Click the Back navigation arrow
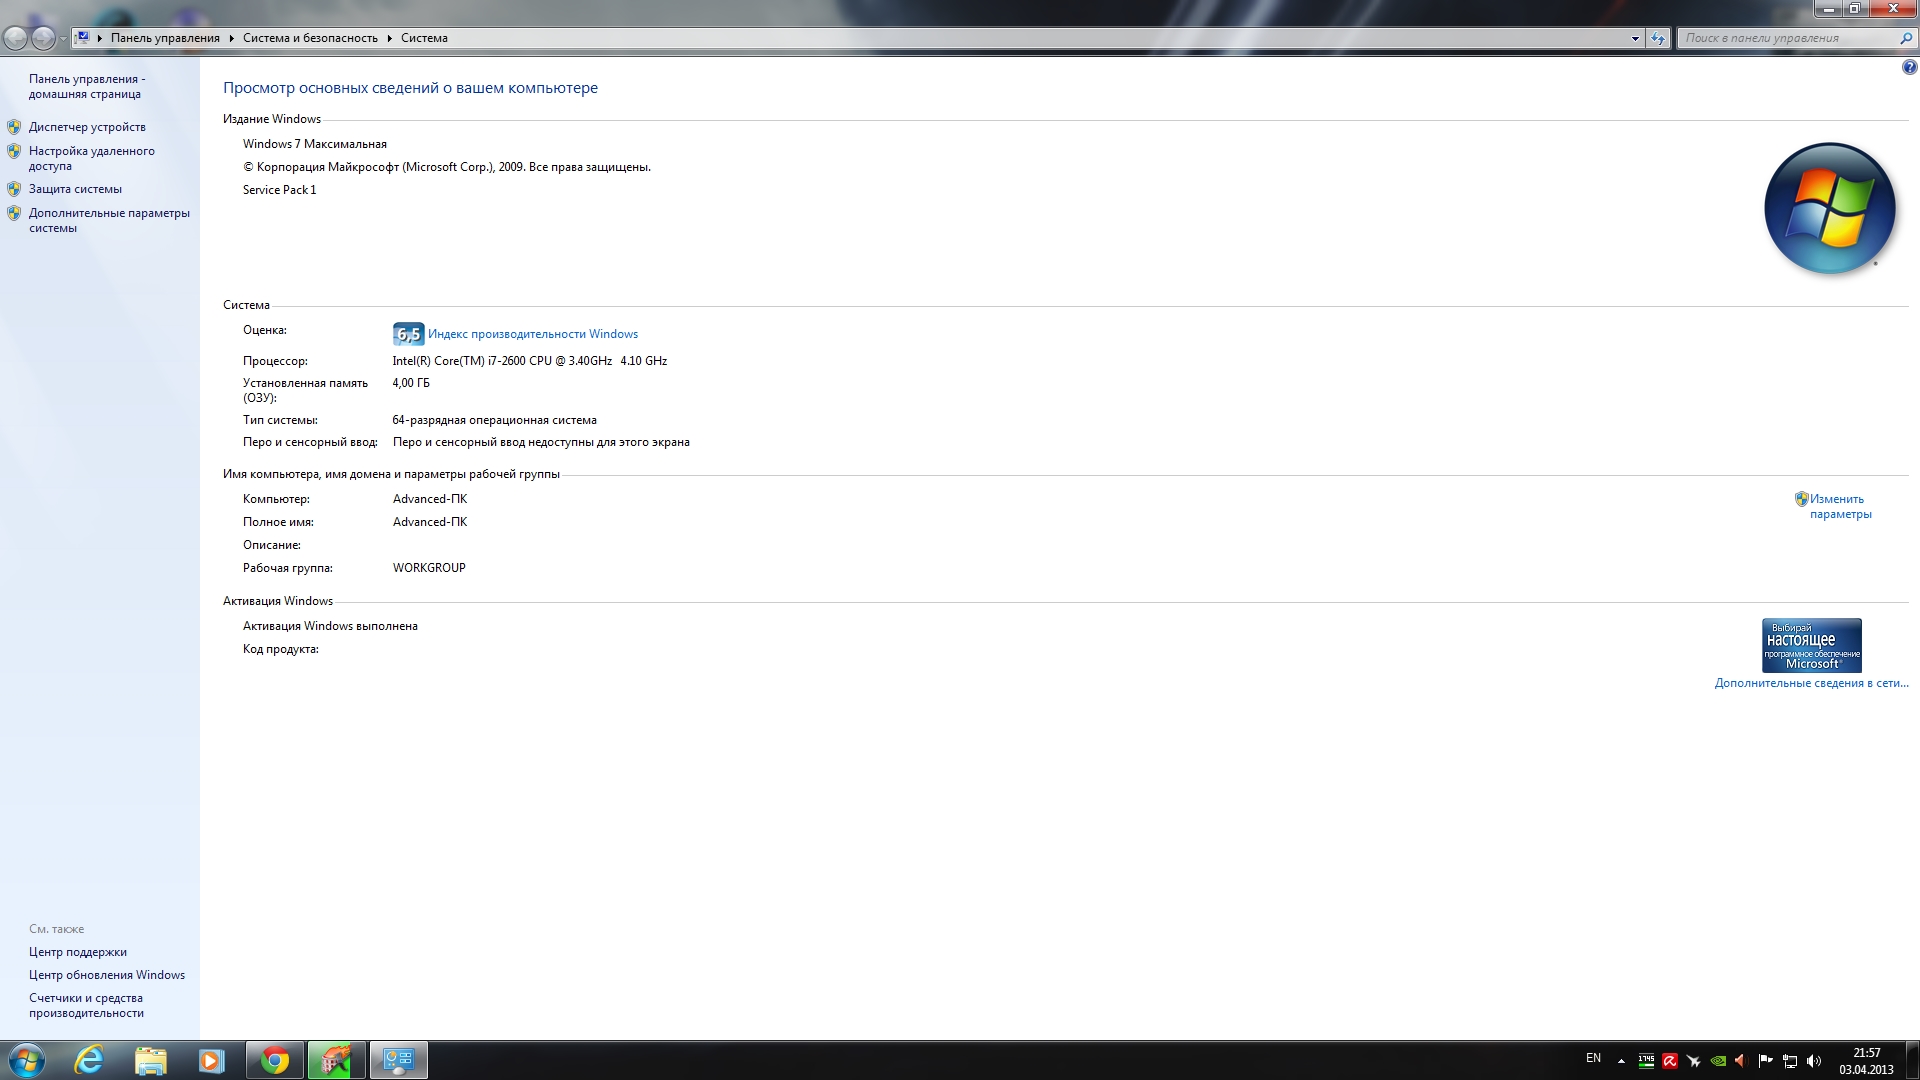 16,38
